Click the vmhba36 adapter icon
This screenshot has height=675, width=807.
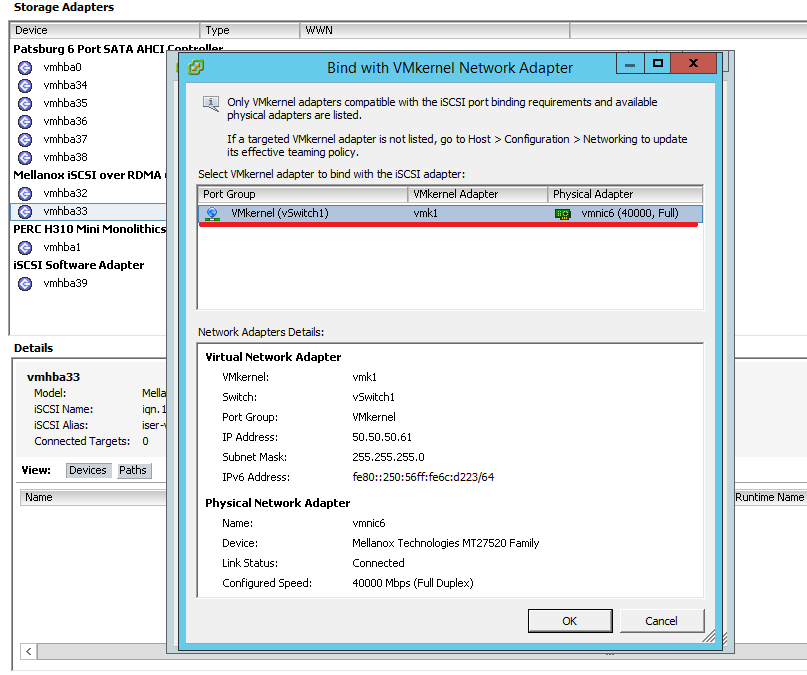click(25, 122)
